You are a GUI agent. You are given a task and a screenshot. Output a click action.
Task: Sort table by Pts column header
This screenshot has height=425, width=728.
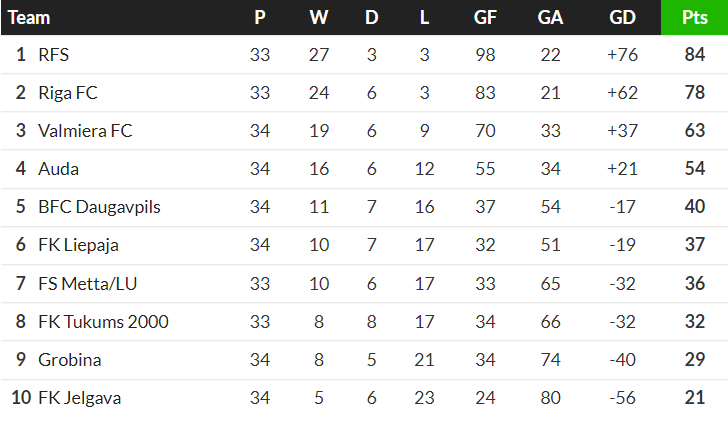click(x=695, y=17)
